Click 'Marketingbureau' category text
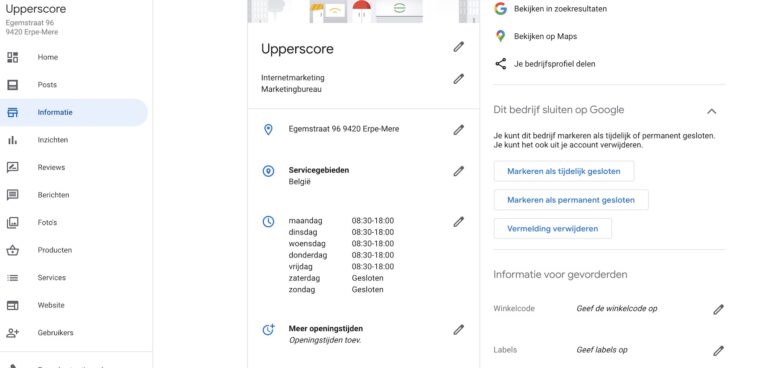The image size is (768, 368). [291, 90]
